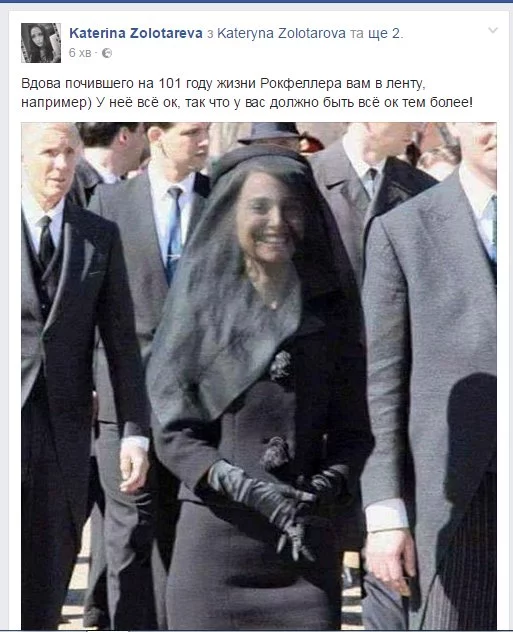
Task: Open the post options chevron menu
Action: (493, 30)
